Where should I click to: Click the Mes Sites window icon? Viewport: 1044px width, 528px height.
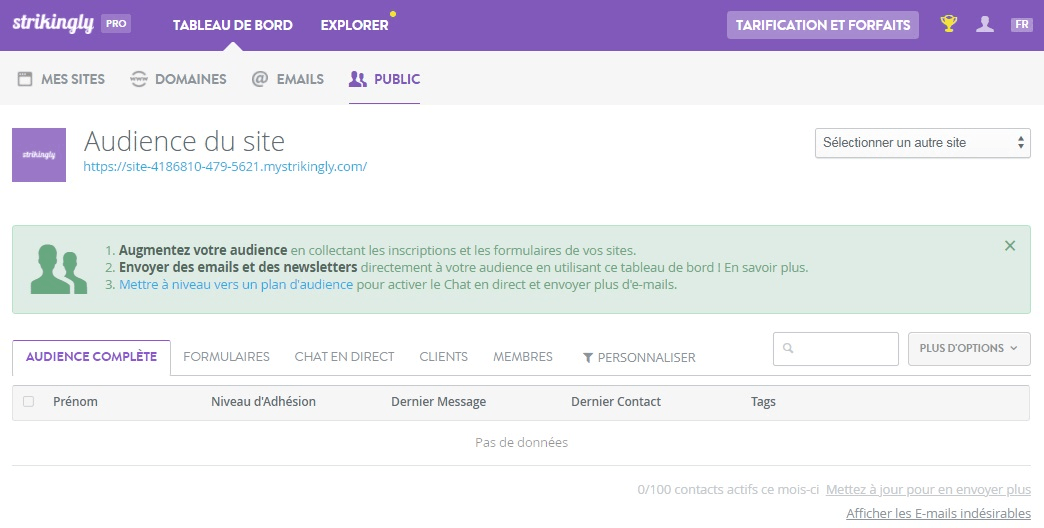pos(26,79)
